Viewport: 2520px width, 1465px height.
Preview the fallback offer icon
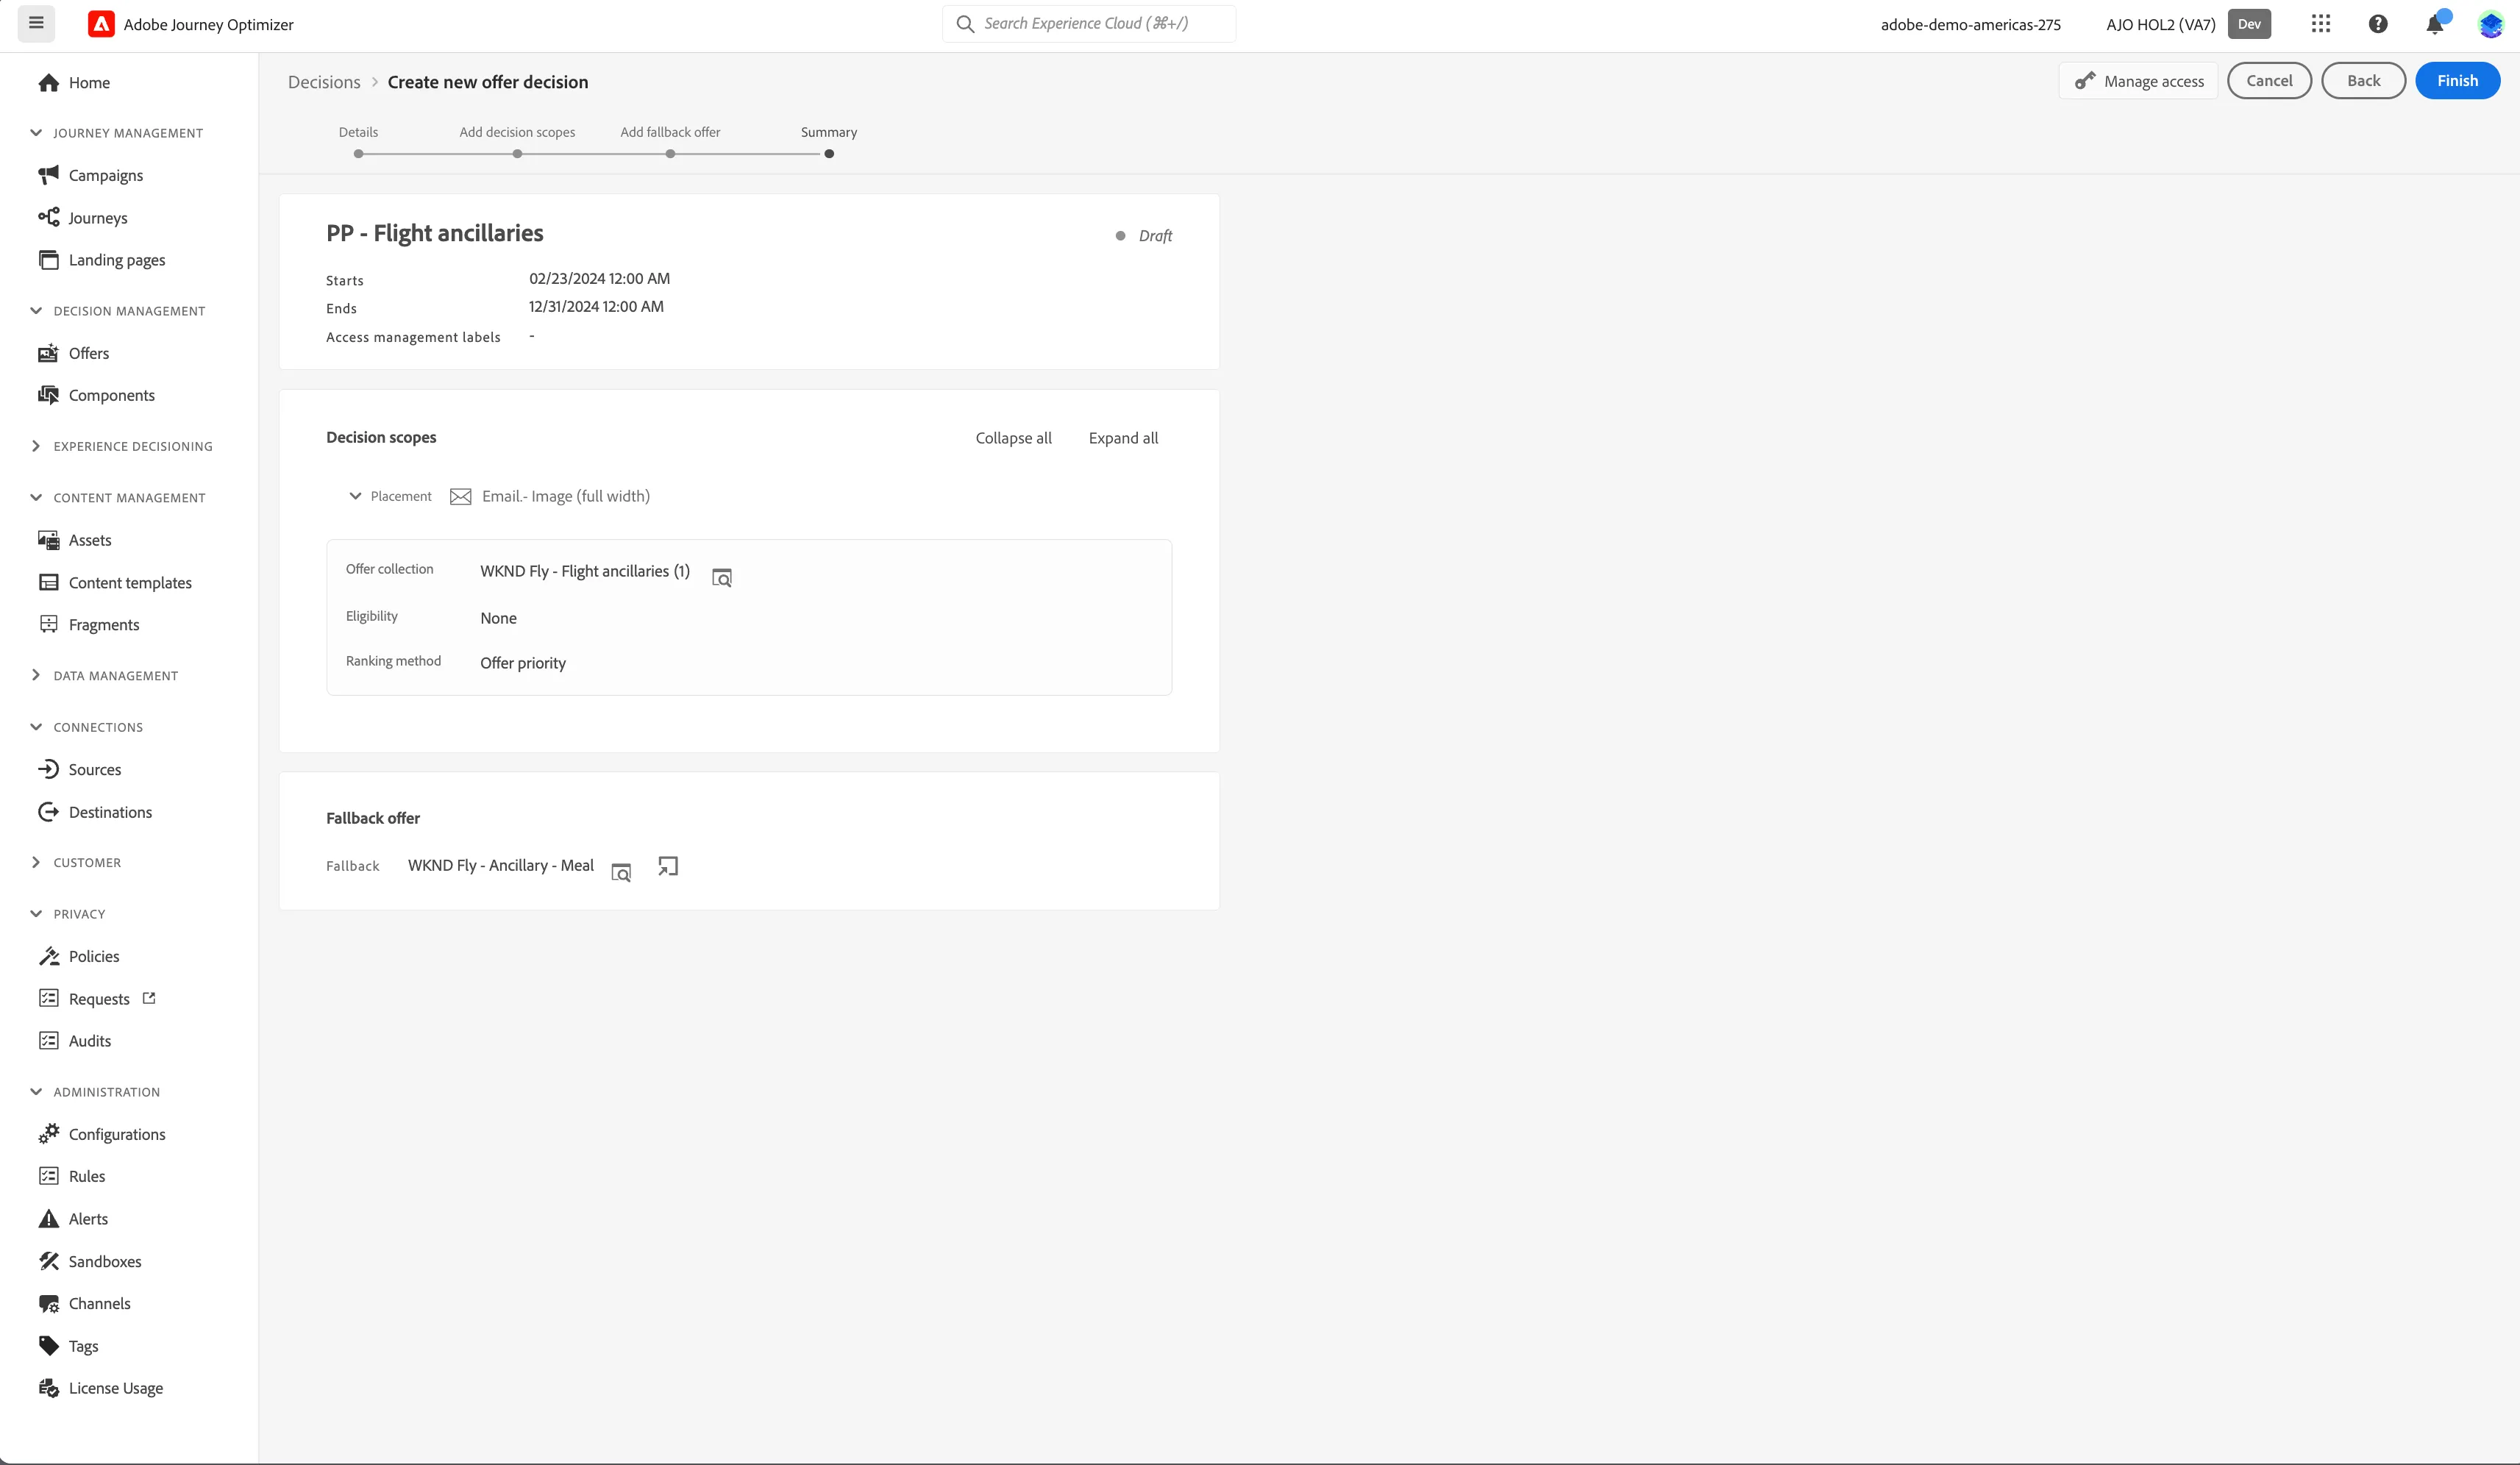click(621, 872)
